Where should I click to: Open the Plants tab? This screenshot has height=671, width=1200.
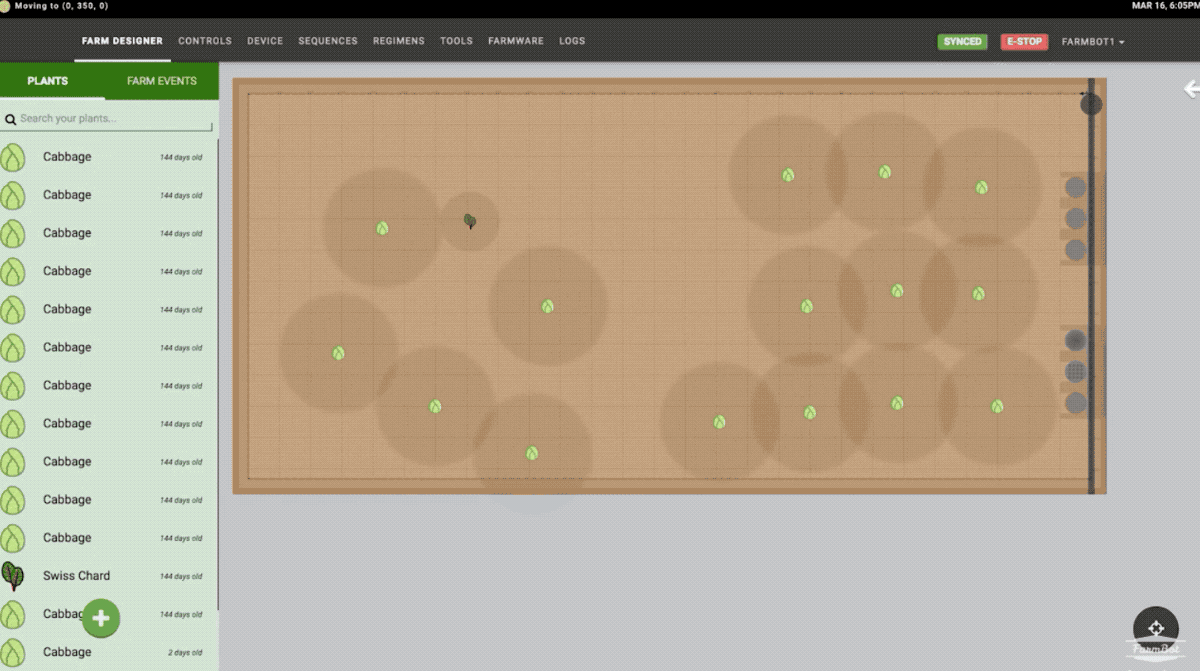coord(48,81)
